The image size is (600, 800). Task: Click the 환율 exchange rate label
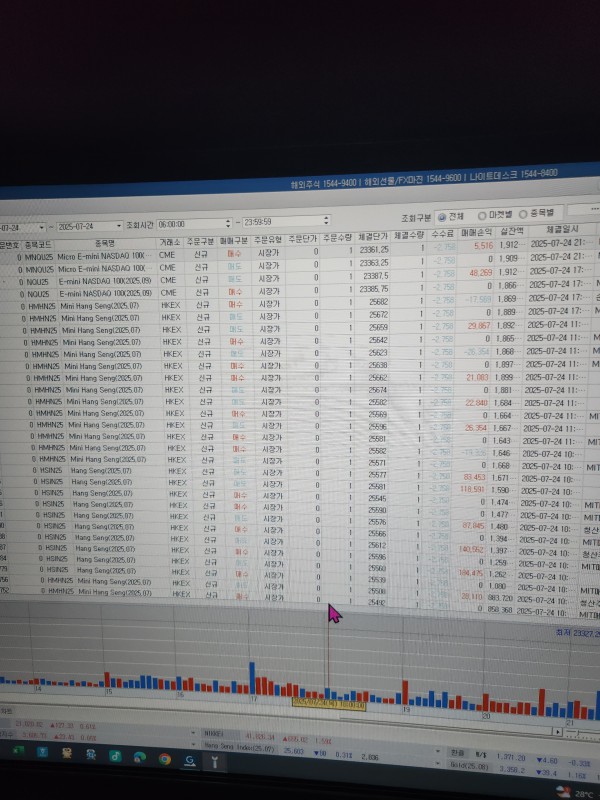point(457,753)
